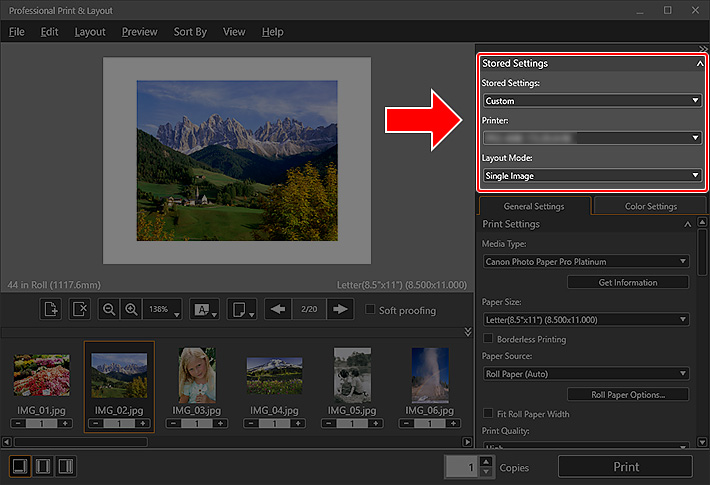
Task: Zoom out the preview
Action: pyautogui.click(x=110, y=310)
